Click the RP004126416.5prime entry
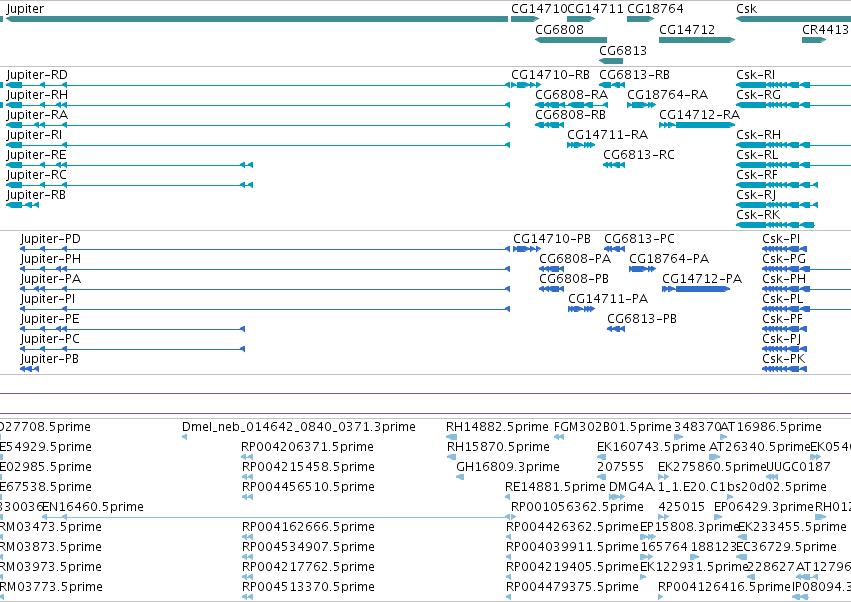This screenshot has height=602, width=851. click(724, 587)
